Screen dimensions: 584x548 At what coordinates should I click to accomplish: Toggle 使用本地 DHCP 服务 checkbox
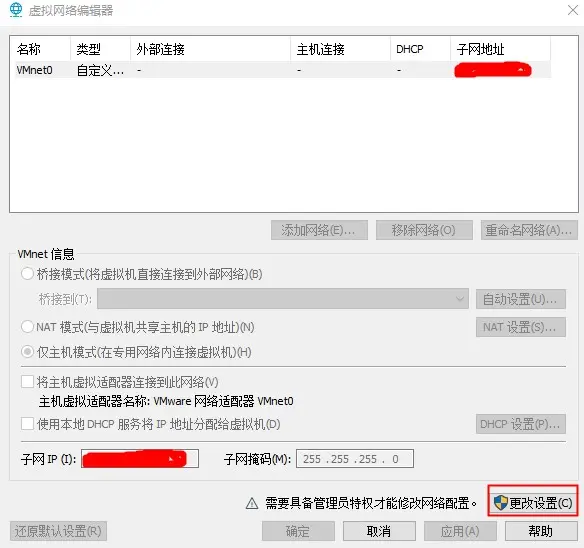click(27, 424)
